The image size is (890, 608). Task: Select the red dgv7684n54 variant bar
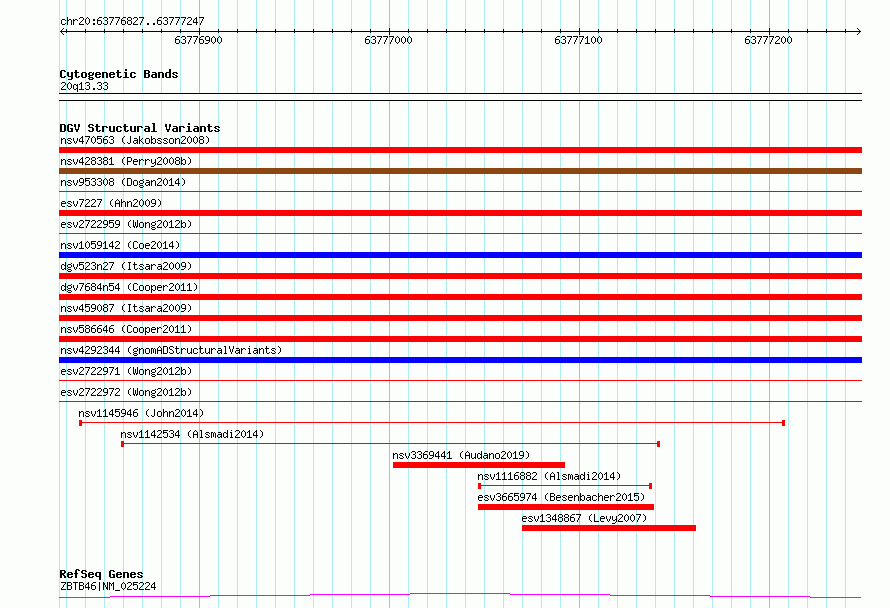[460, 297]
